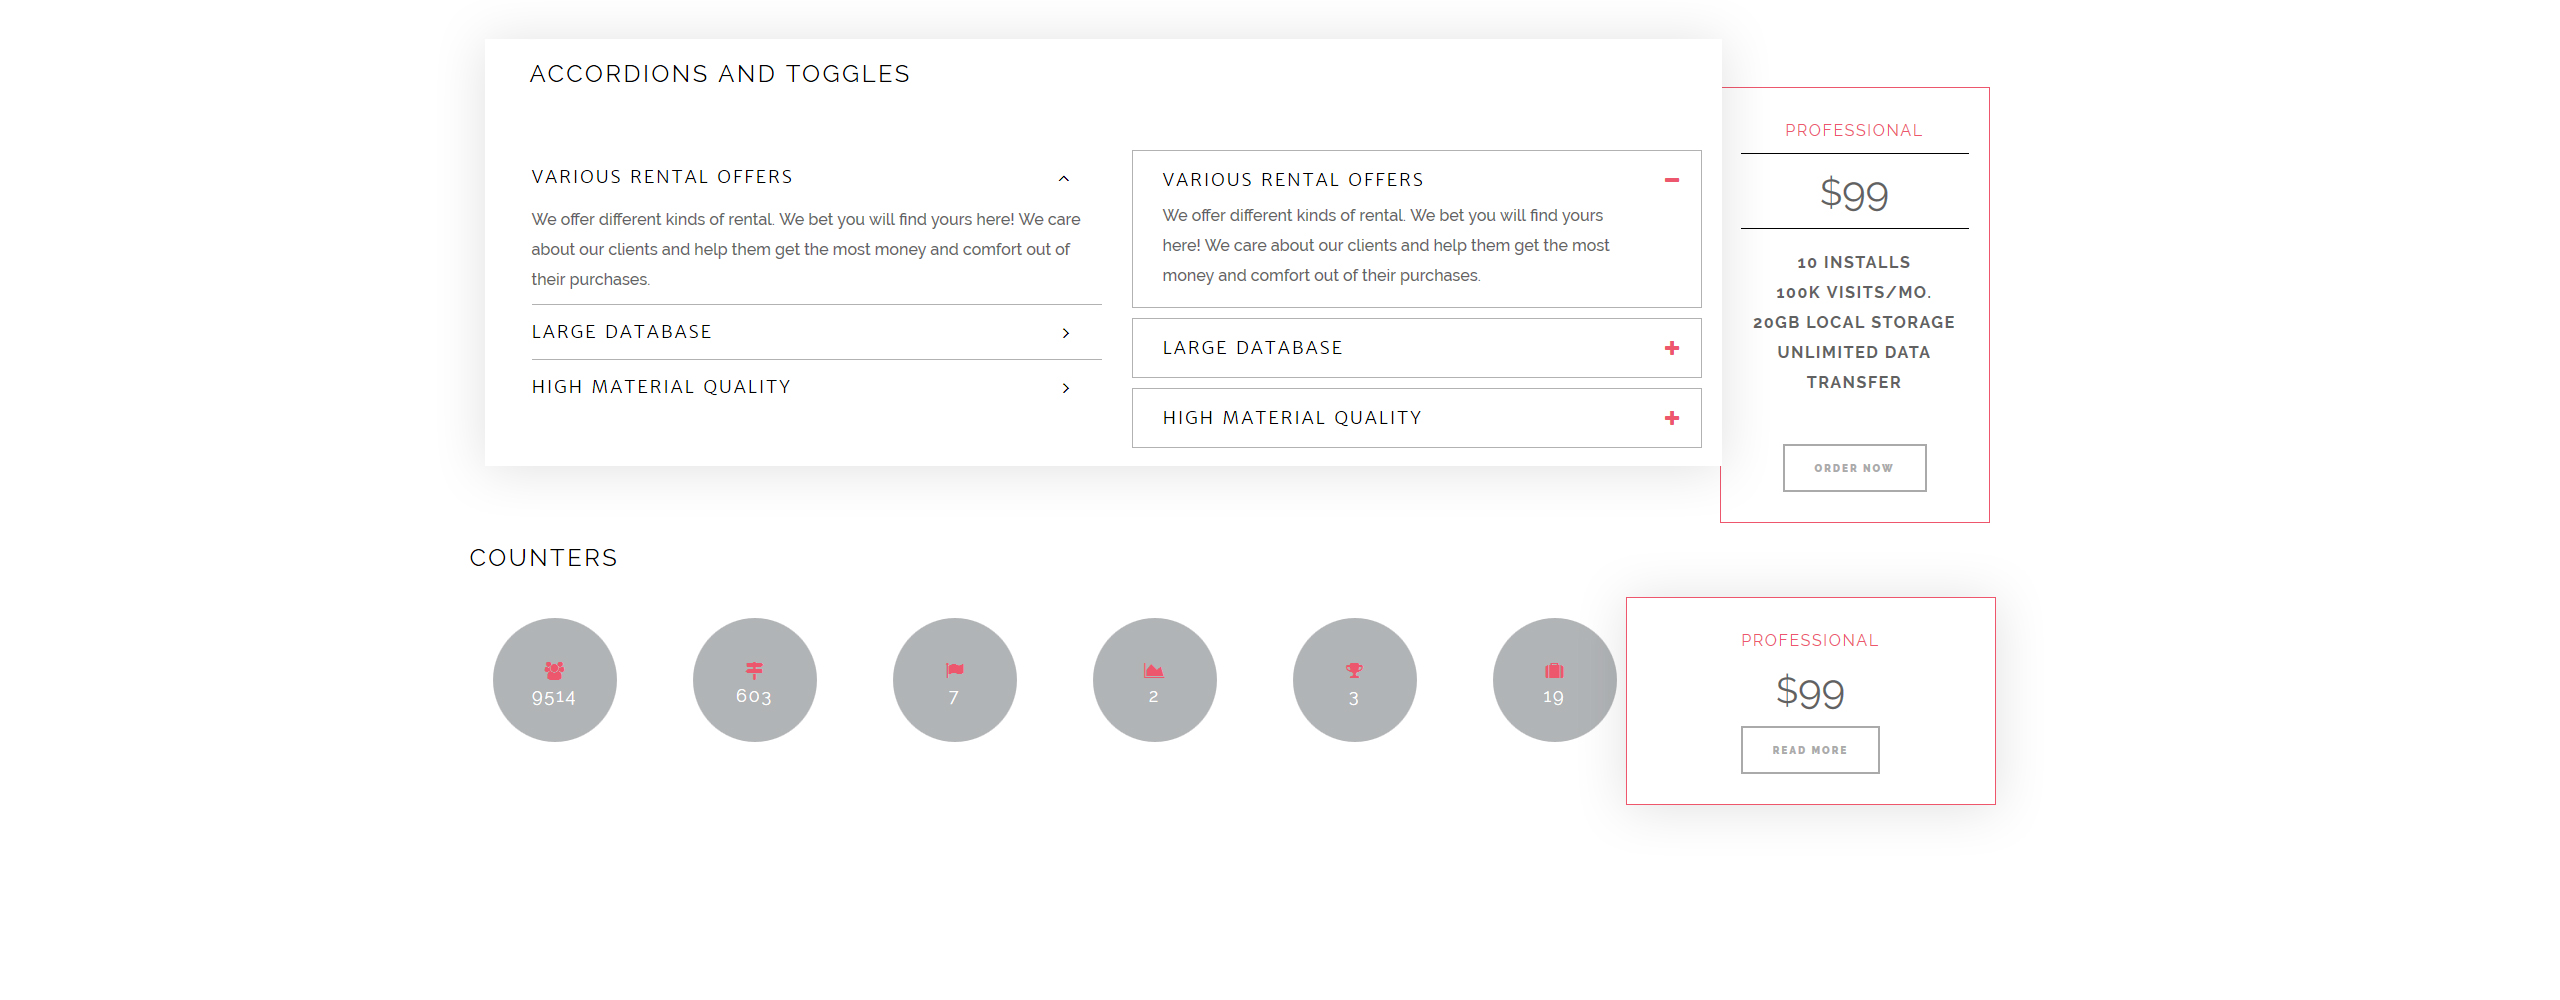
Task: Click the 603 counter value
Action: pyautogui.click(x=754, y=697)
